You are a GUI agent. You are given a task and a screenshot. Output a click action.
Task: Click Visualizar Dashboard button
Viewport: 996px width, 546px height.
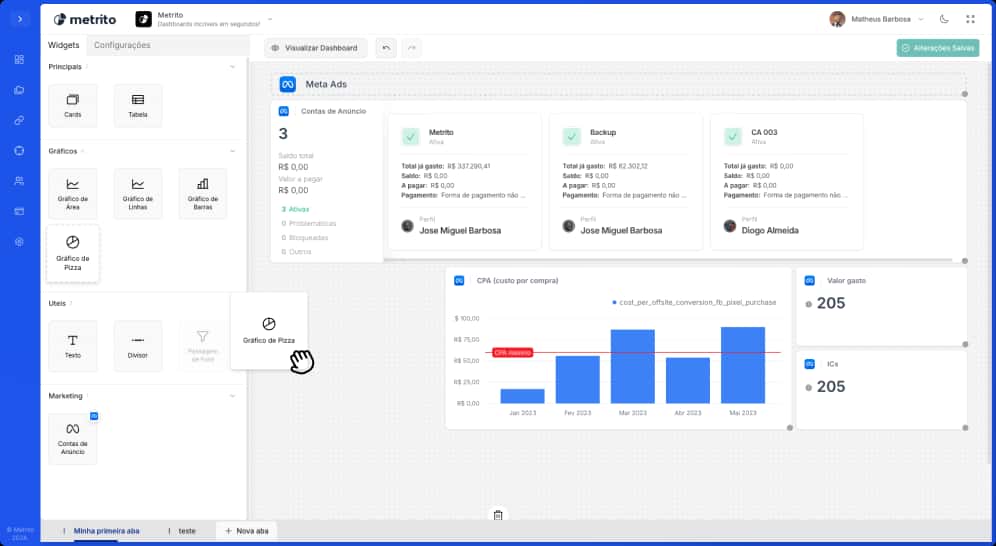click(x=315, y=47)
